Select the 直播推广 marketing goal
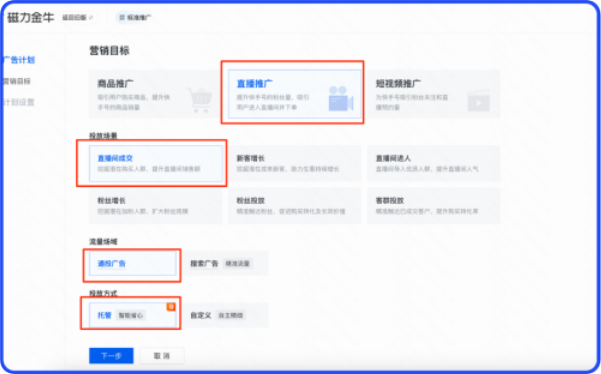The width and height of the screenshot is (601, 374). coord(295,94)
